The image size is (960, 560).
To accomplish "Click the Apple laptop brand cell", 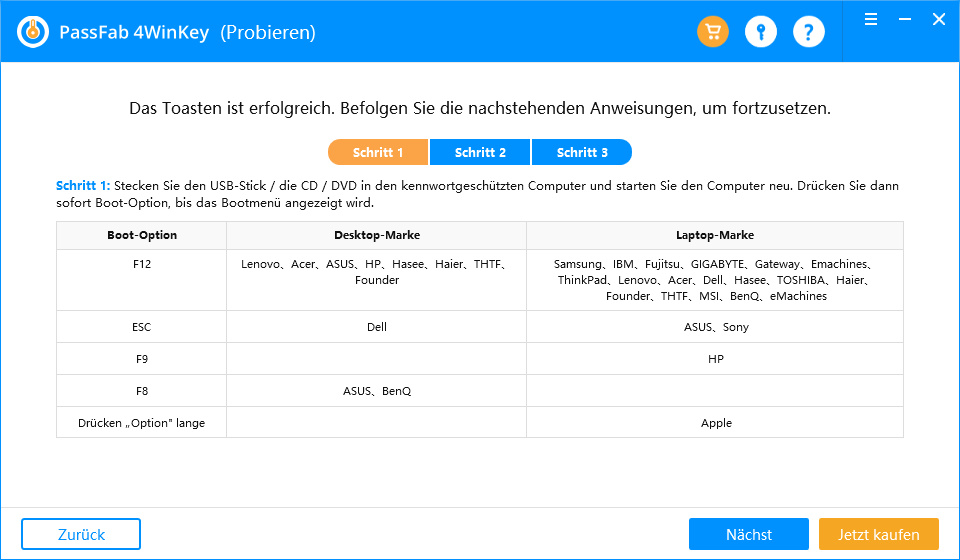I will [715, 423].
